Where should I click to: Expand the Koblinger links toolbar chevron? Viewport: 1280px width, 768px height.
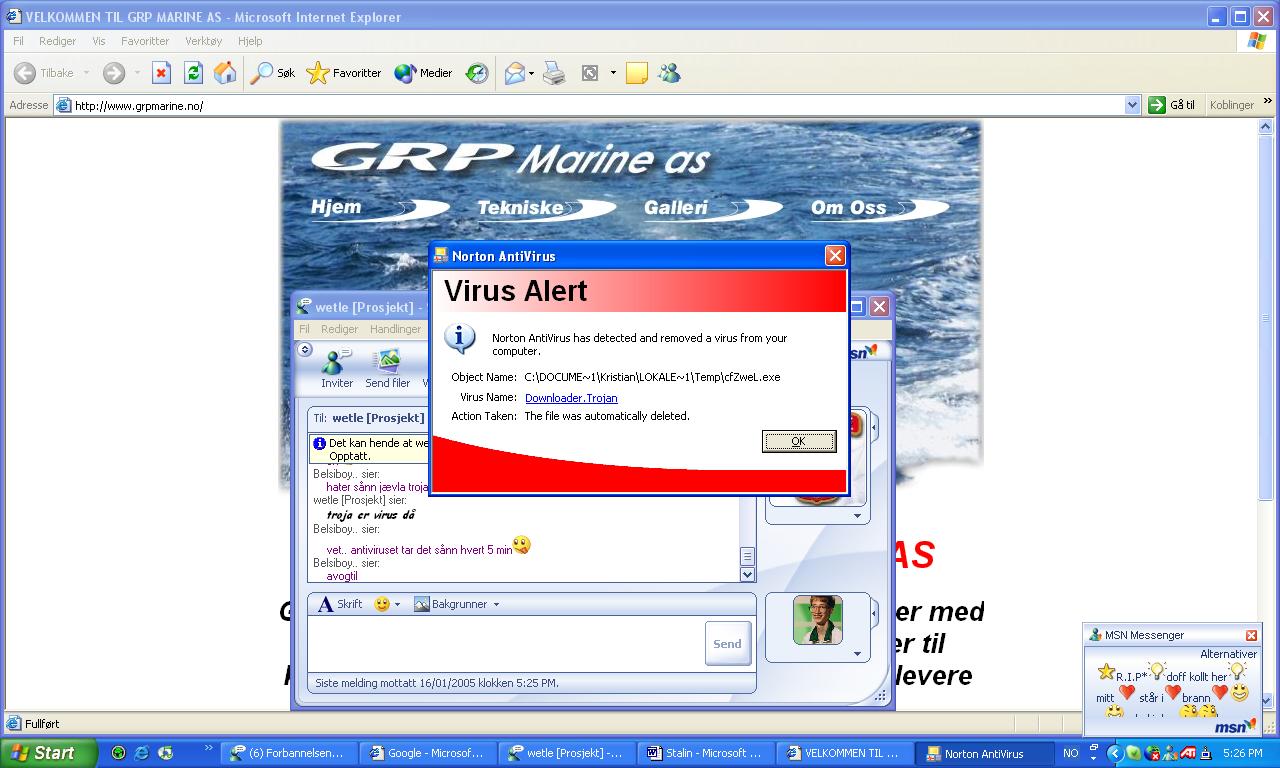(x=1268, y=102)
